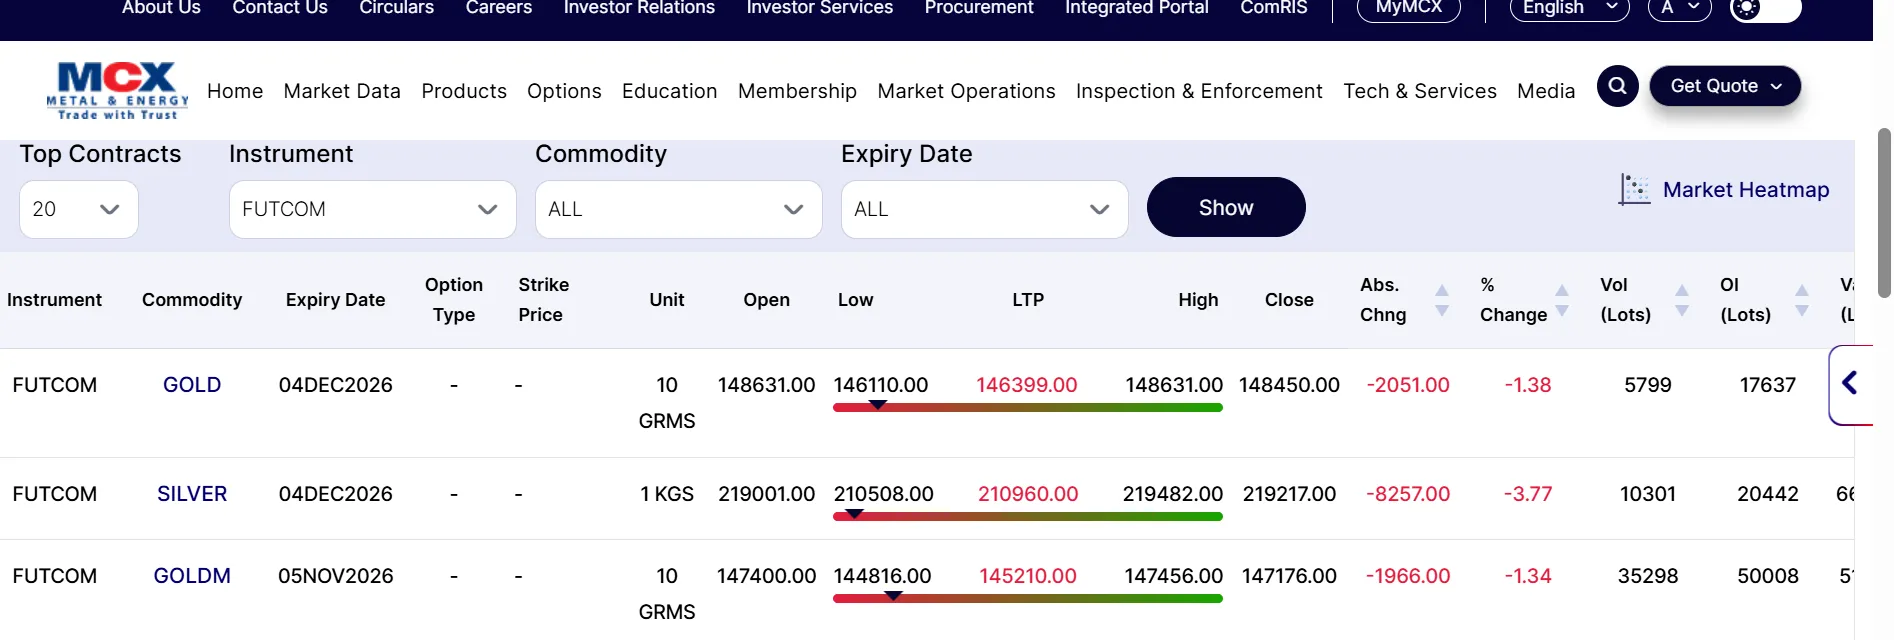This screenshot has width=1894, height=640.
Task: Open the Inspection & Enforcement menu
Action: [x=1199, y=91]
